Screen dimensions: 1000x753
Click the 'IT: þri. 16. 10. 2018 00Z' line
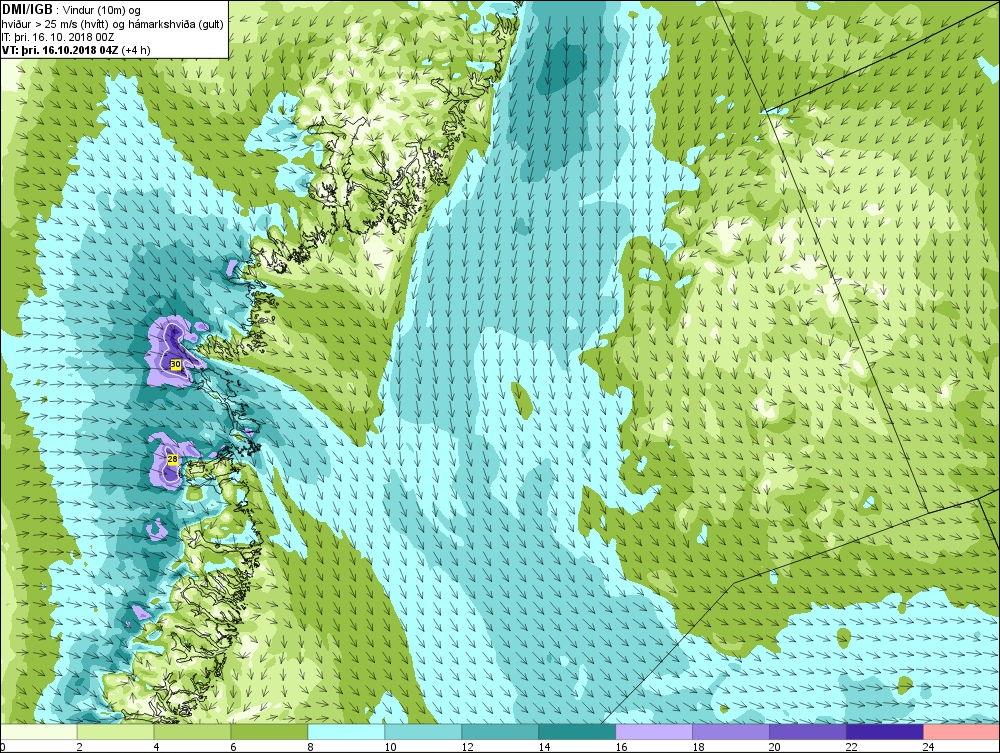click(57, 37)
